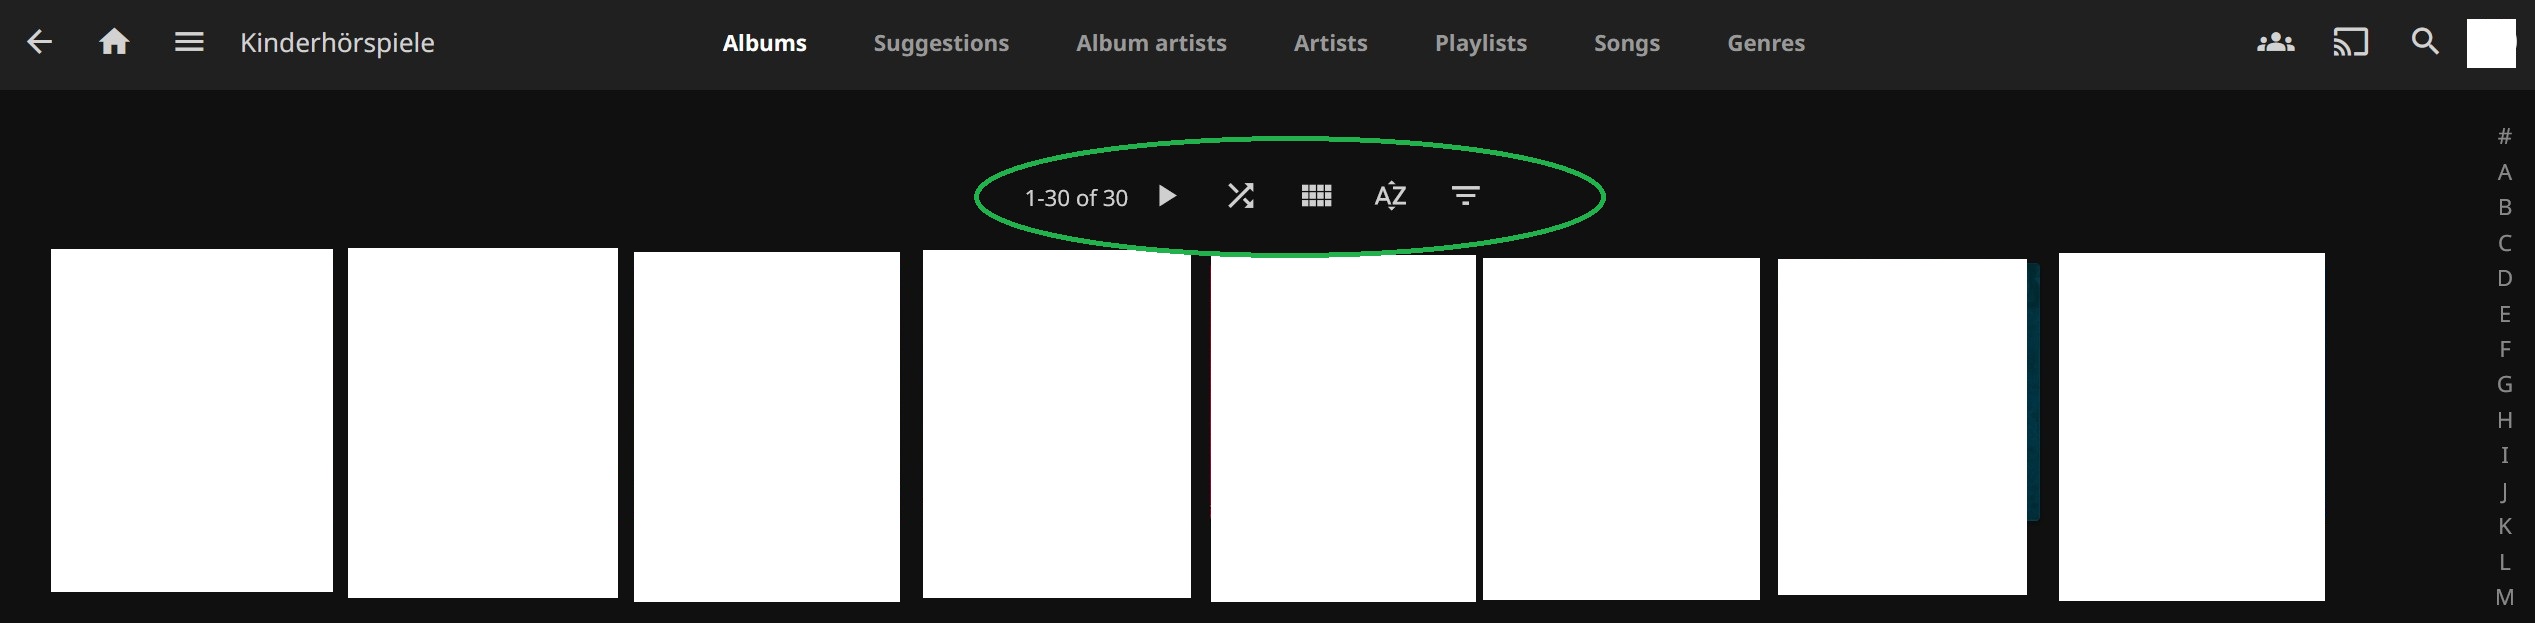Viewport: 2535px width, 623px height.
Task: Jump to letter D in alphabet picker
Action: (2504, 278)
